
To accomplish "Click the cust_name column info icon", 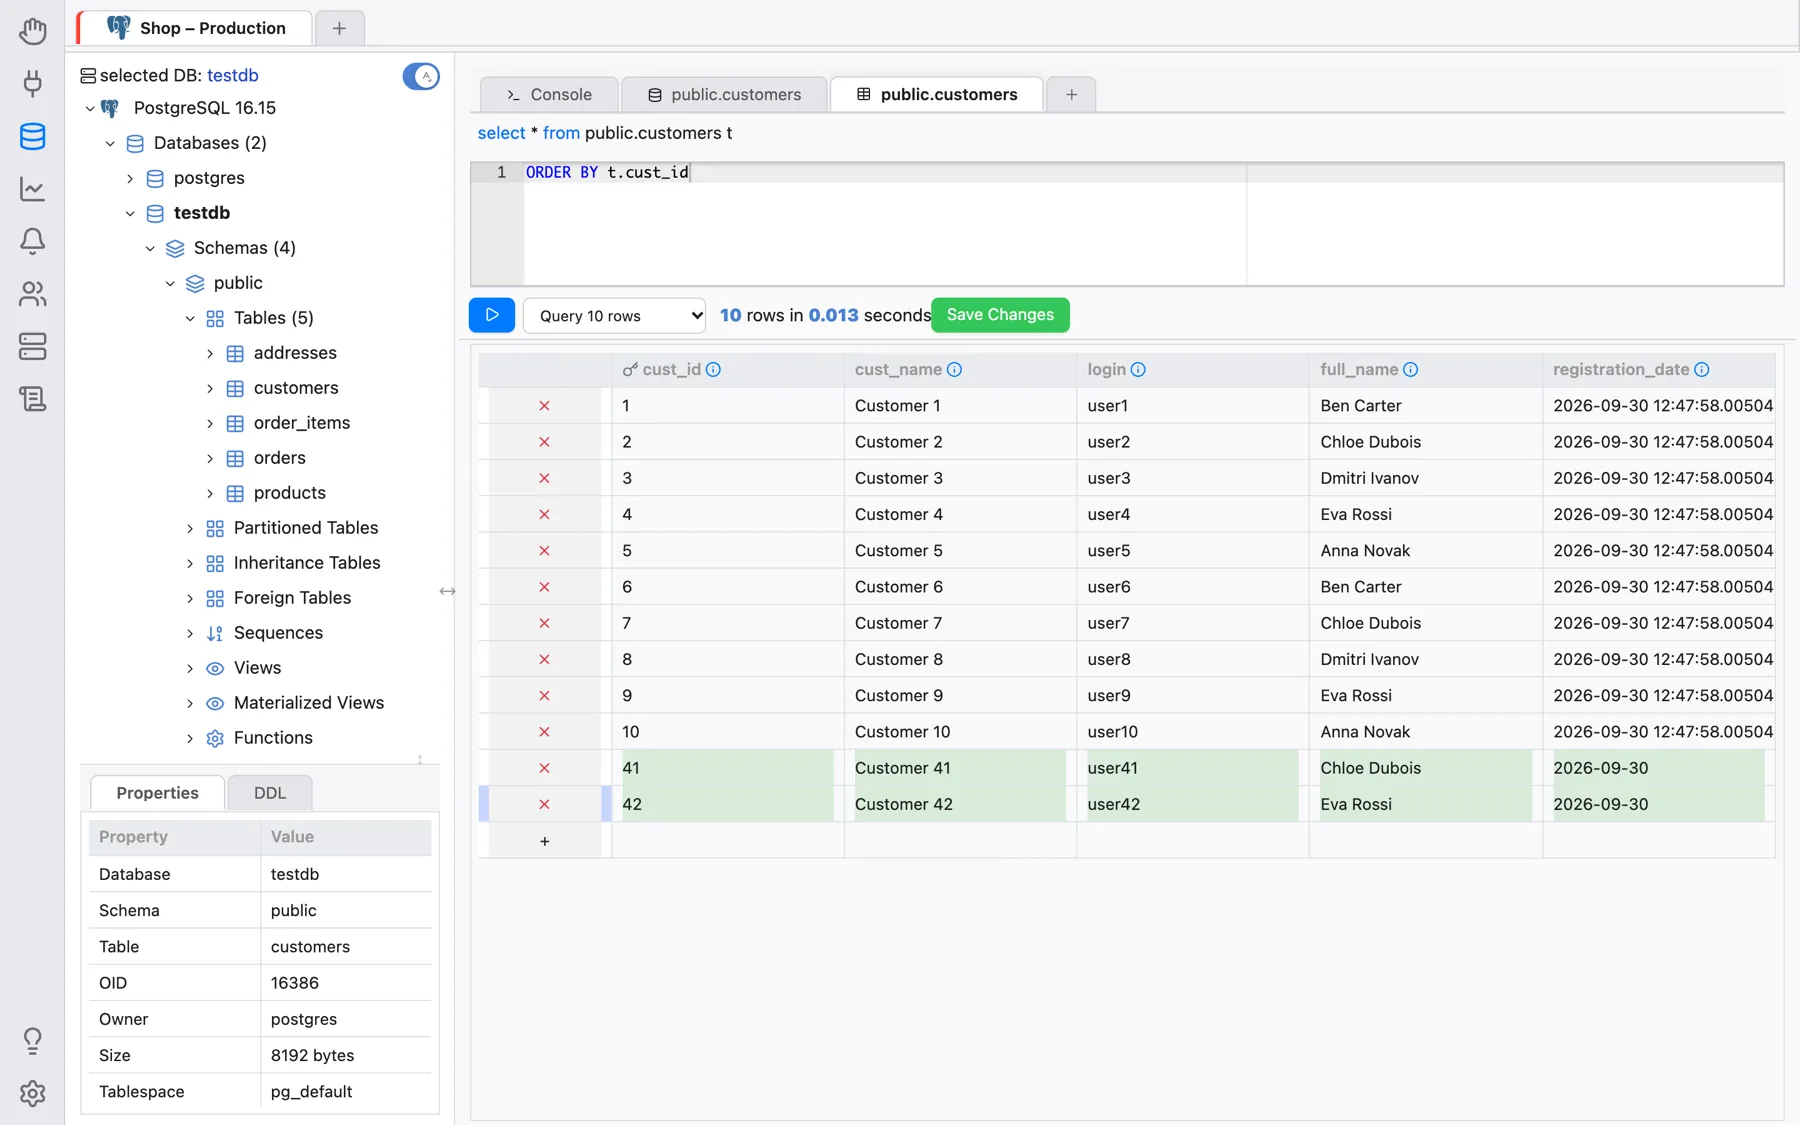I will pos(954,370).
